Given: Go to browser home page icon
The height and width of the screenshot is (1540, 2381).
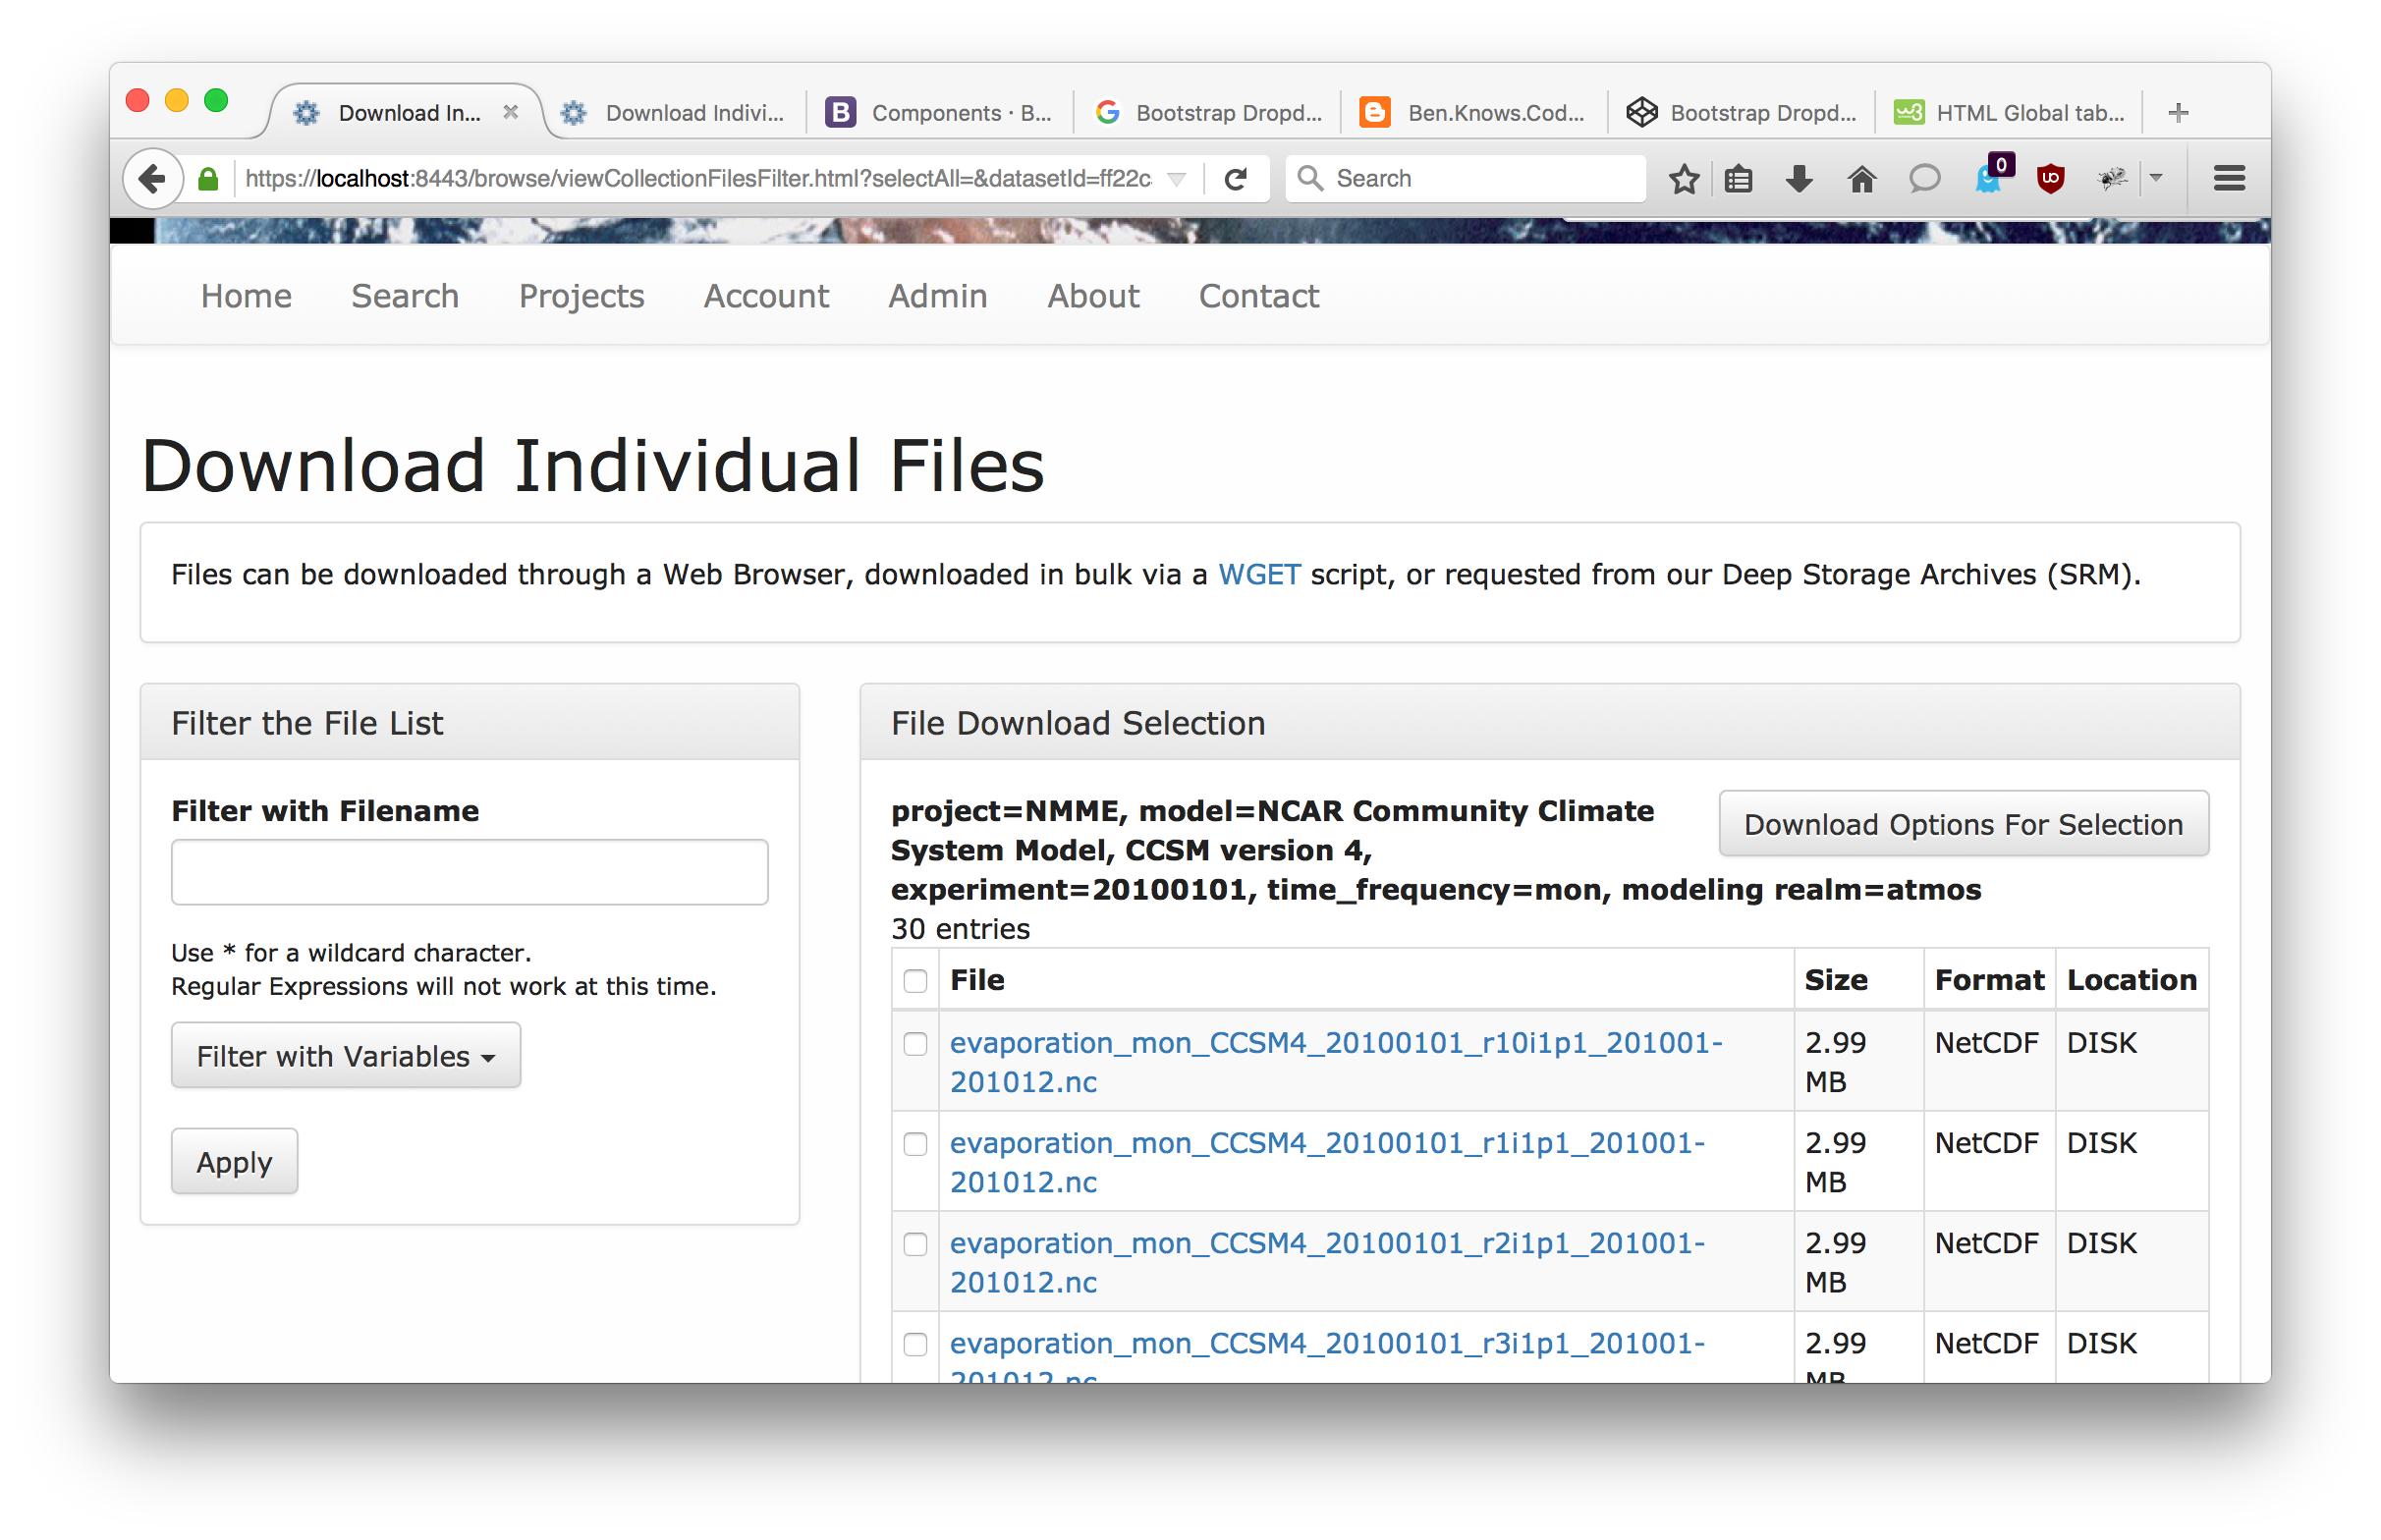Looking at the screenshot, I should [x=1861, y=179].
